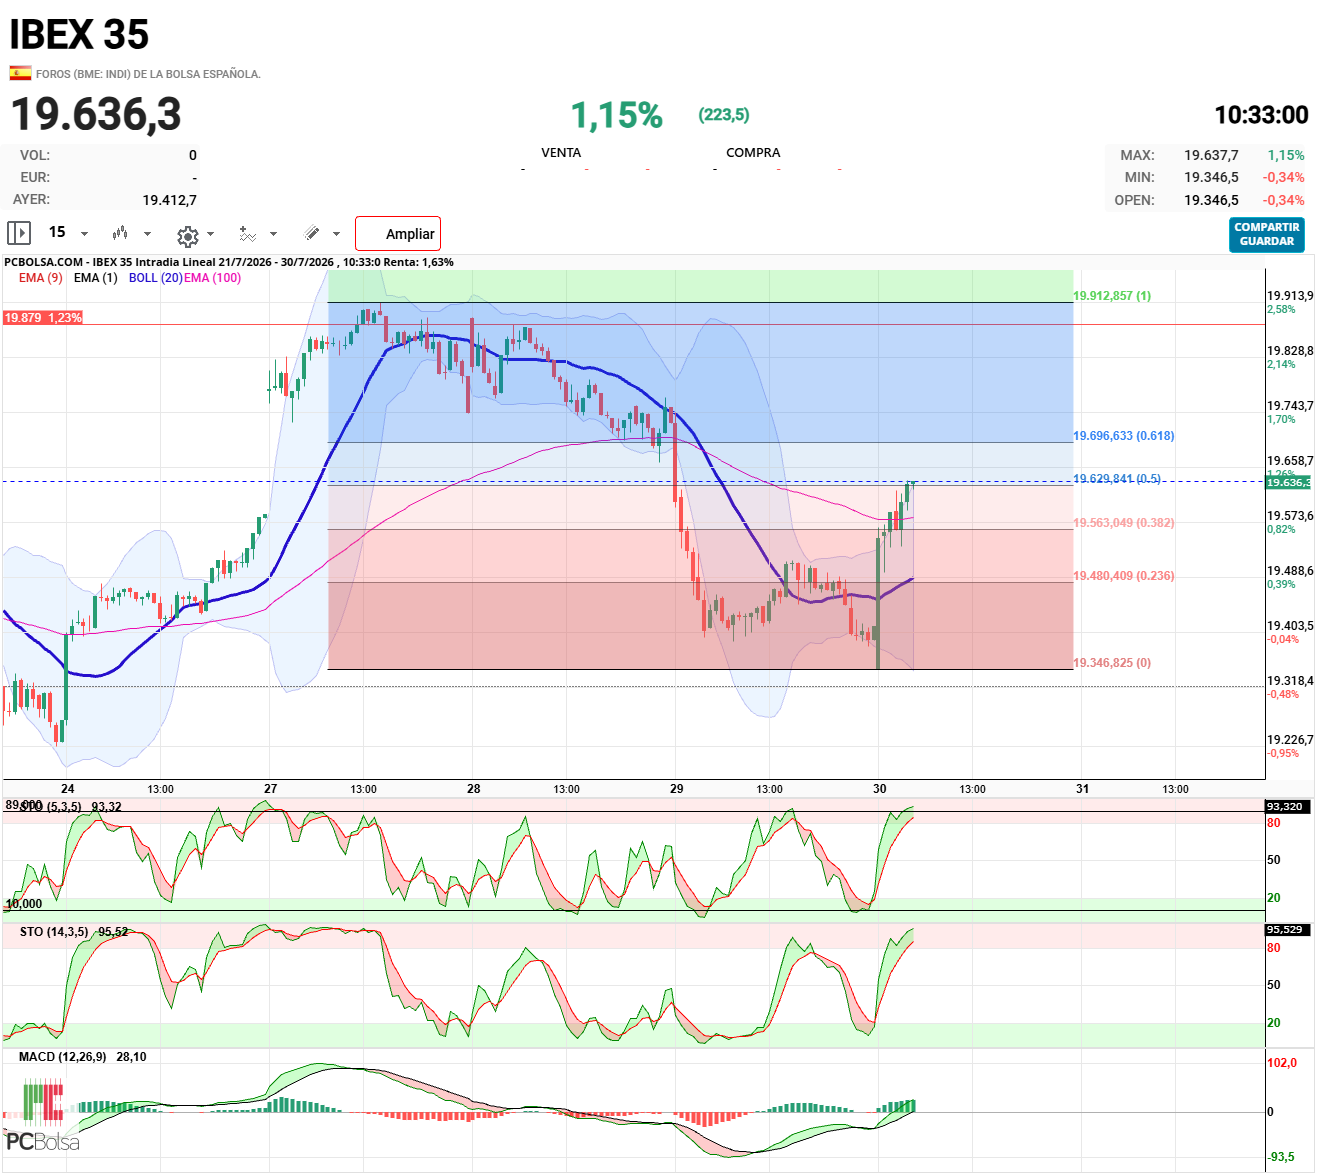Screen dimensions: 1317x1173
Task: Click the VENTA column label
Action: (x=561, y=153)
